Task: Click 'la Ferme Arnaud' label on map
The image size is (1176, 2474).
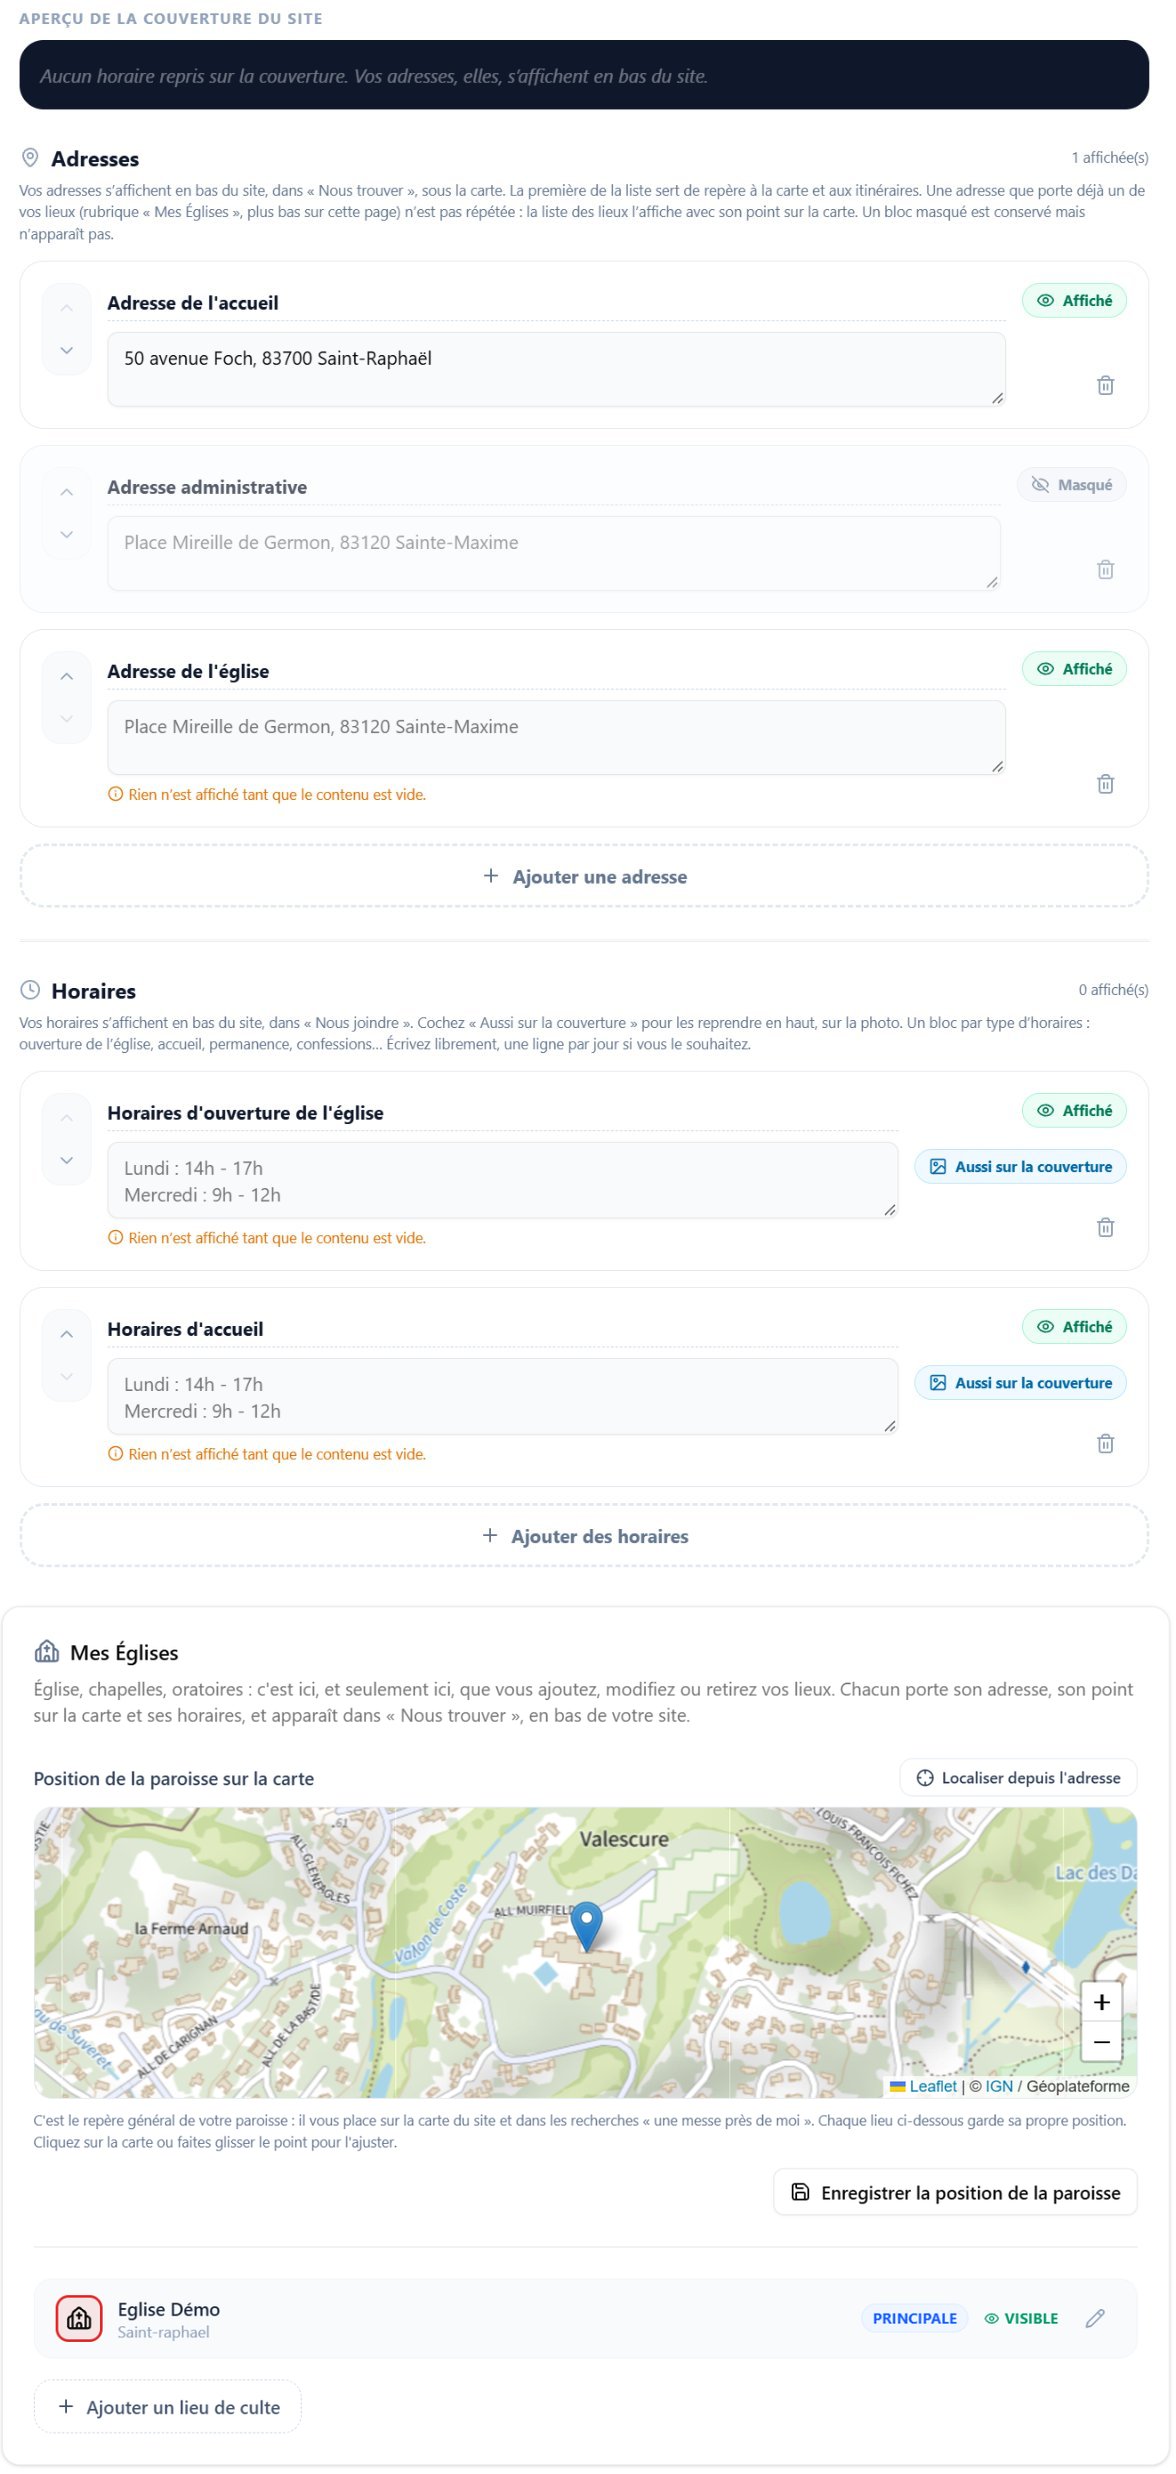Action: tap(192, 1931)
